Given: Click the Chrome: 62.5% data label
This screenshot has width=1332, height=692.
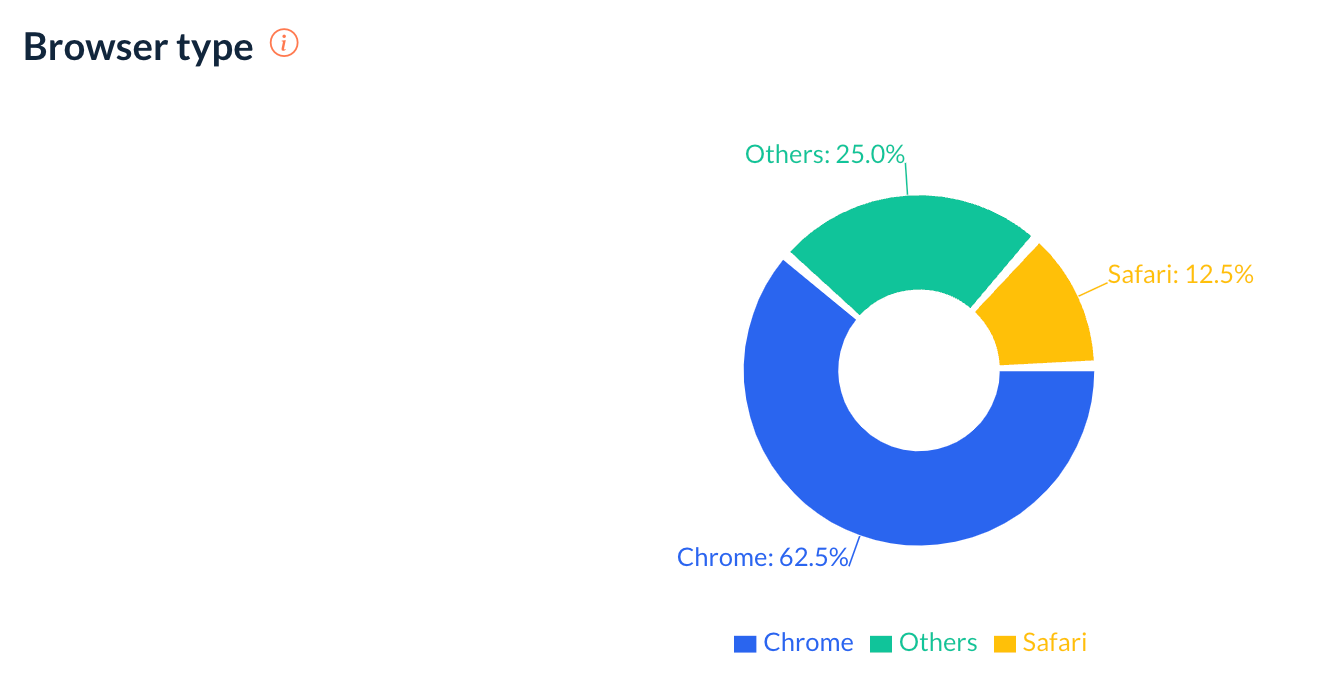Looking at the screenshot, I should pos(763,557).
